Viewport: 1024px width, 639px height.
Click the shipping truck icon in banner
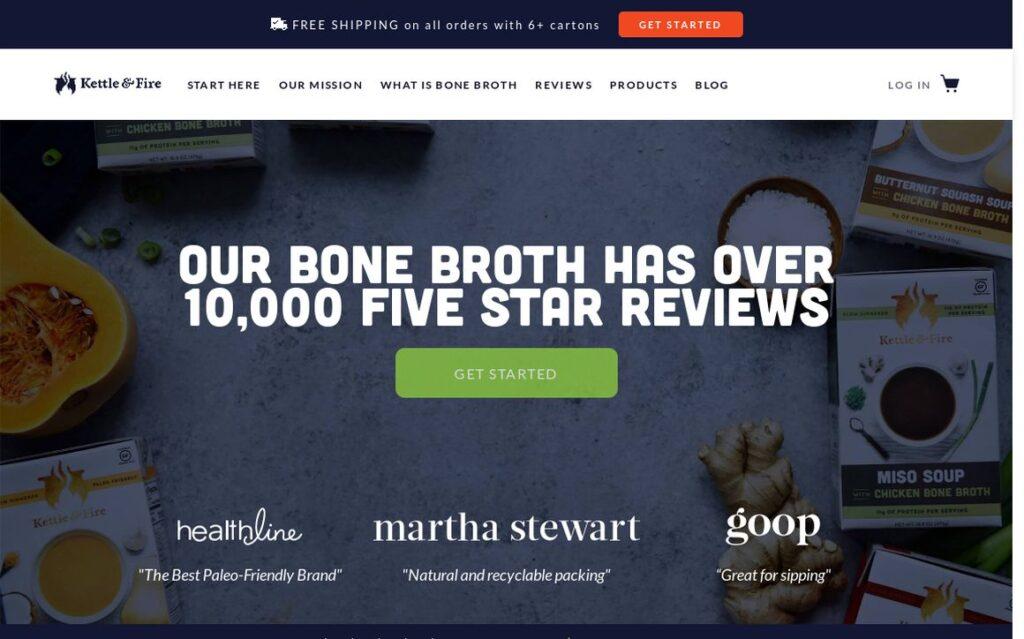click(x=279, y=24)
